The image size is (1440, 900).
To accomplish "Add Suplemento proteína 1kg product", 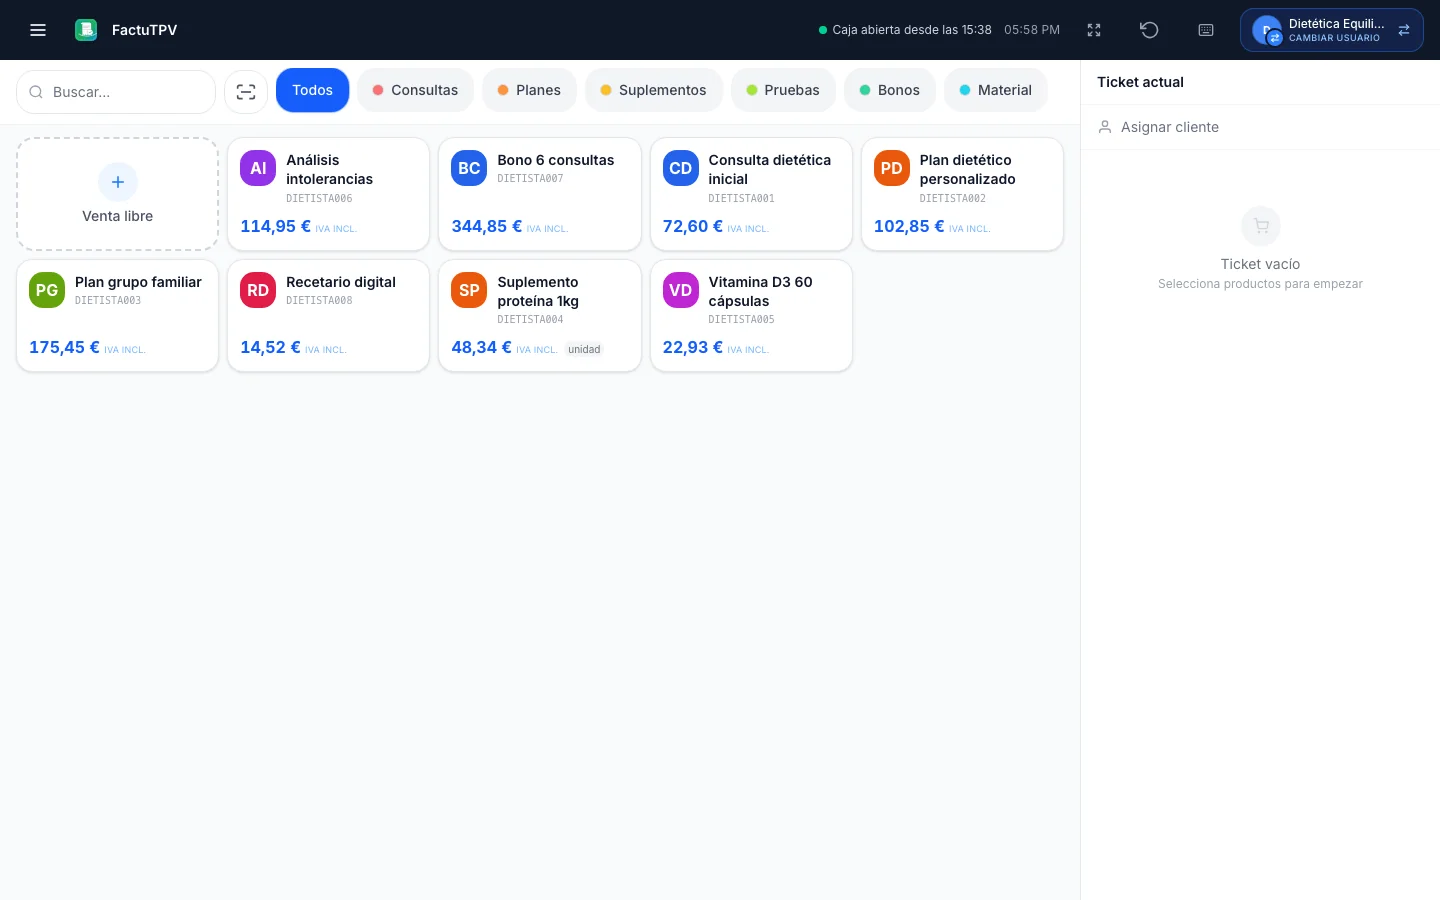I will (x=540, y=316).
